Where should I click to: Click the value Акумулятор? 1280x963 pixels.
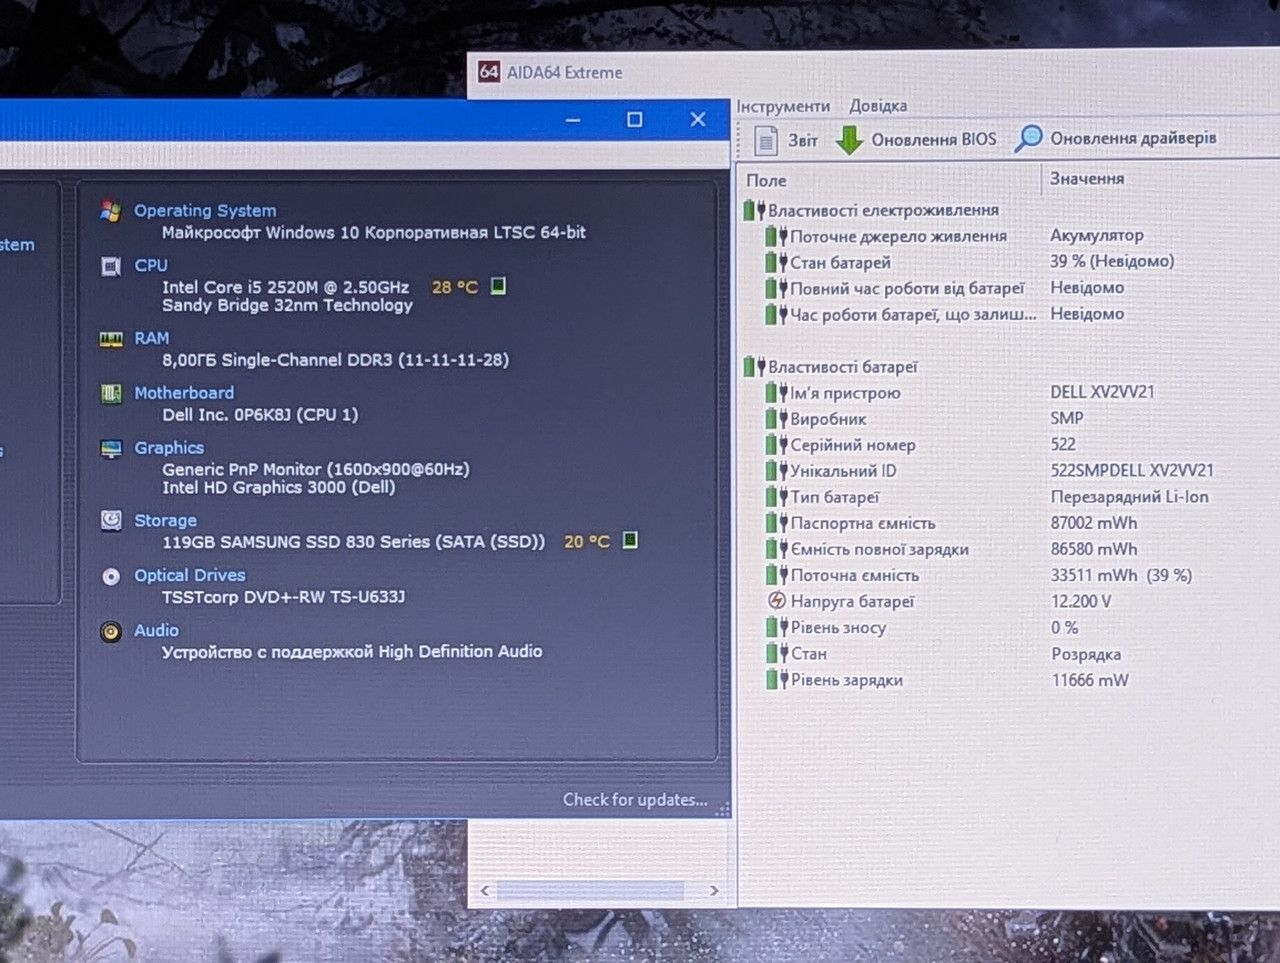1097,235
